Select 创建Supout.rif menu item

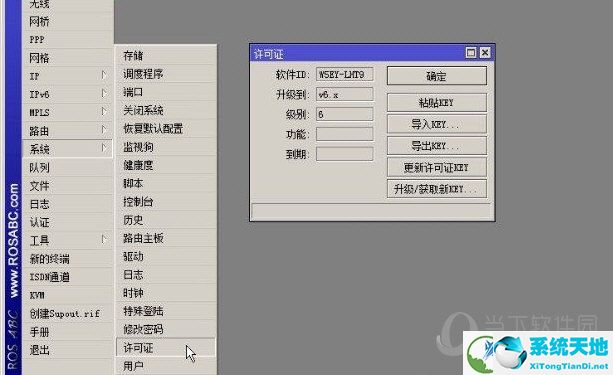[x=67, y=314]
